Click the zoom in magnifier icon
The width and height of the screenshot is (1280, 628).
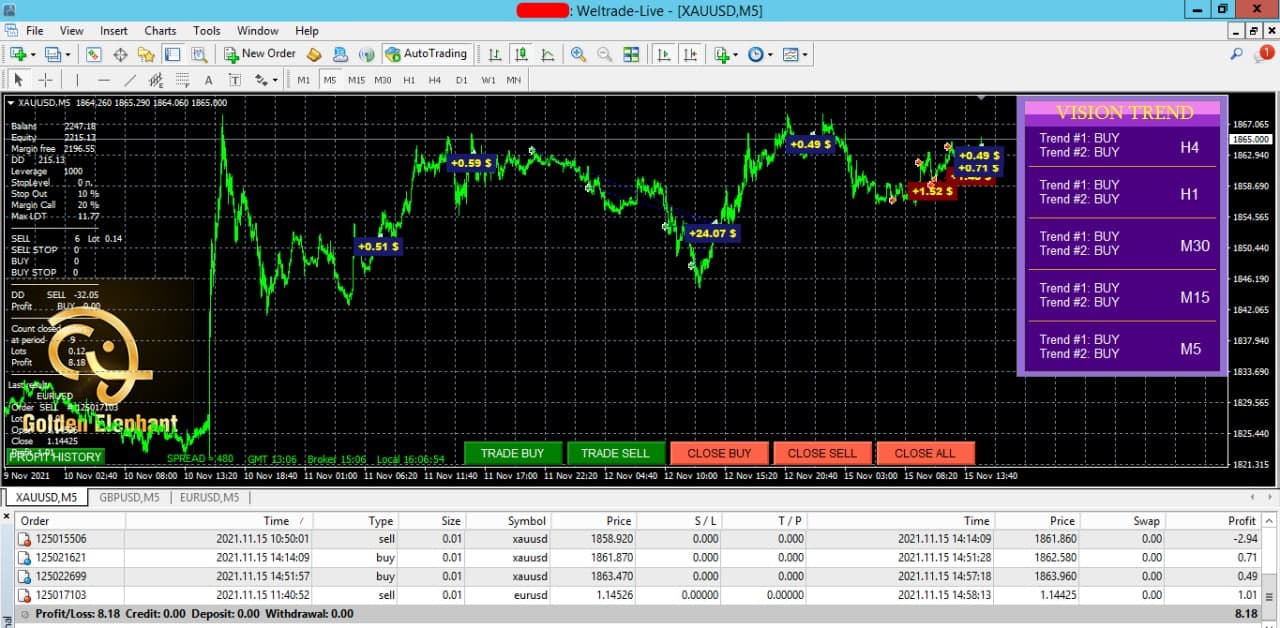pyautogui.click(x=578, y=54)
